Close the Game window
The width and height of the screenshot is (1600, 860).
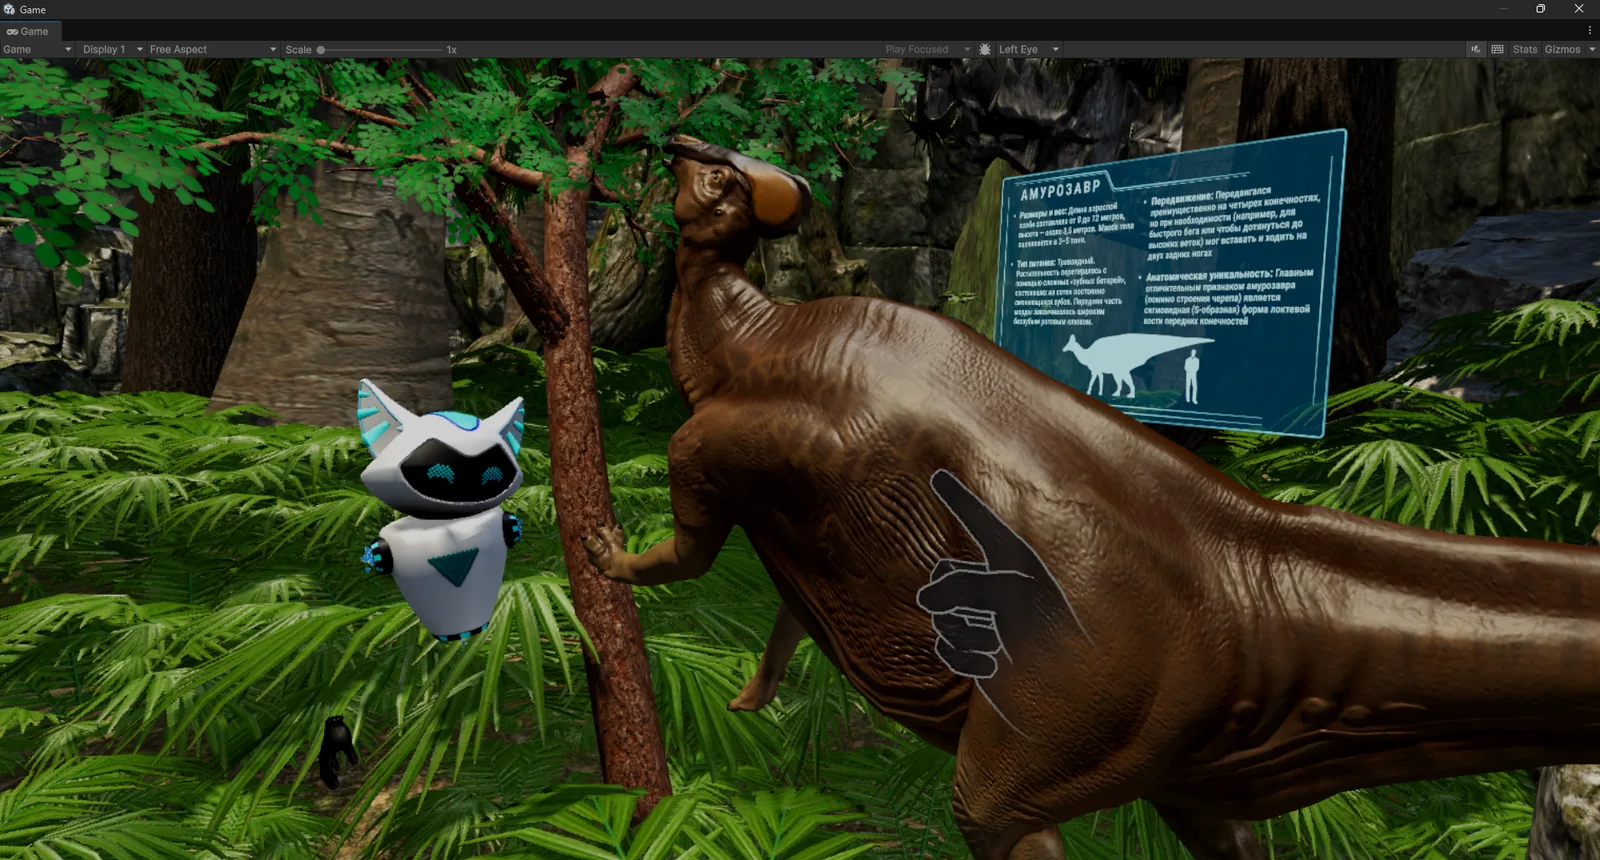[x=1579, y=9]
